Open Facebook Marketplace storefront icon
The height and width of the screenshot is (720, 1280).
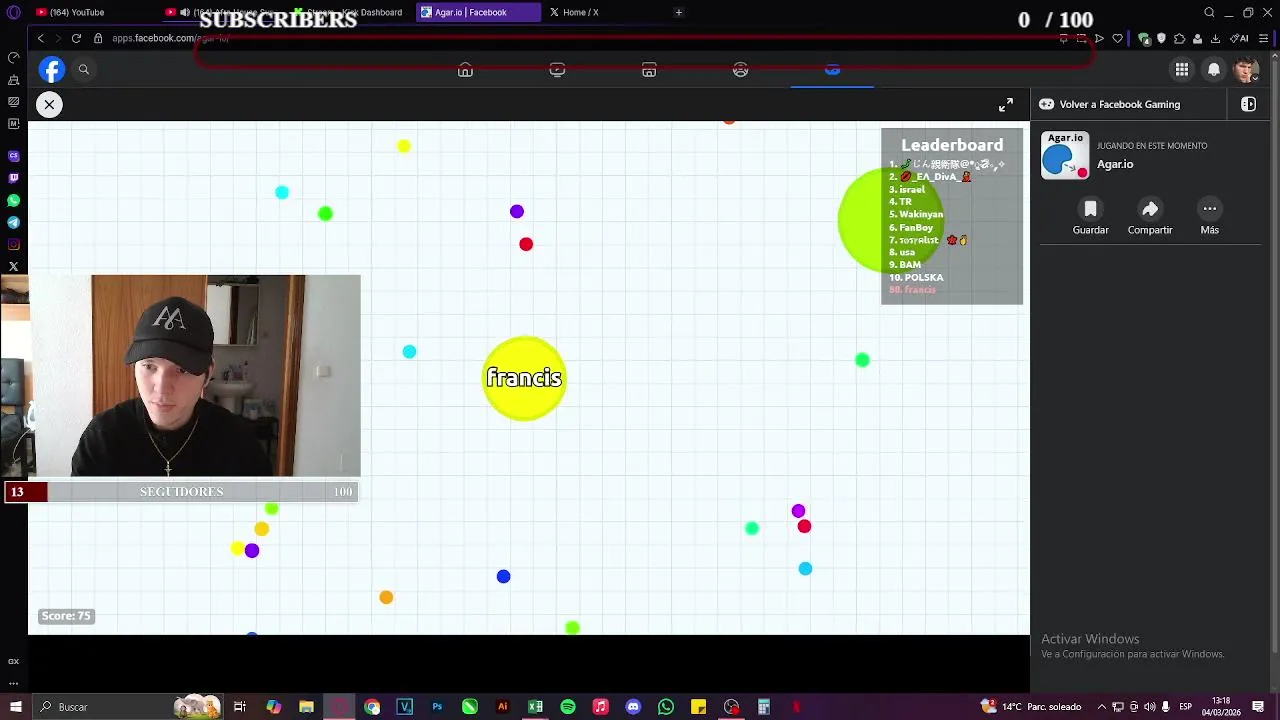click(x=649, y=70)
